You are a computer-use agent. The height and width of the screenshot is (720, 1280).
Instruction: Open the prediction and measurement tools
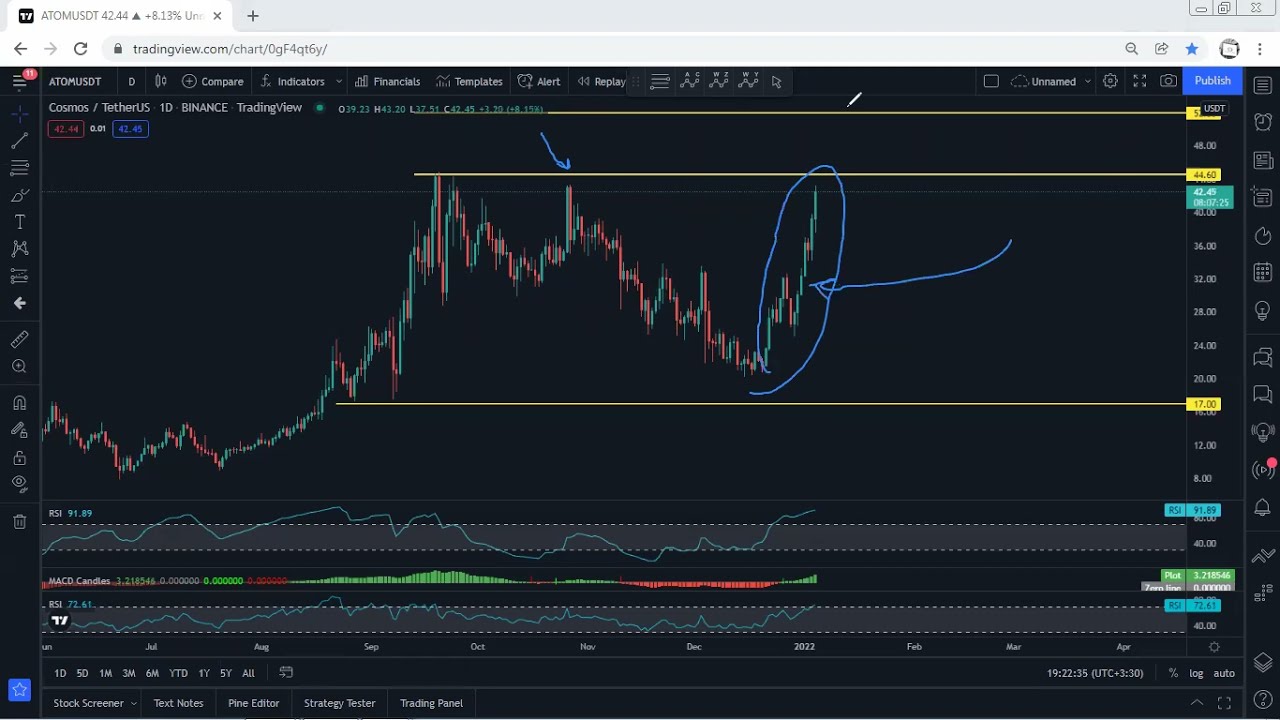19,276
